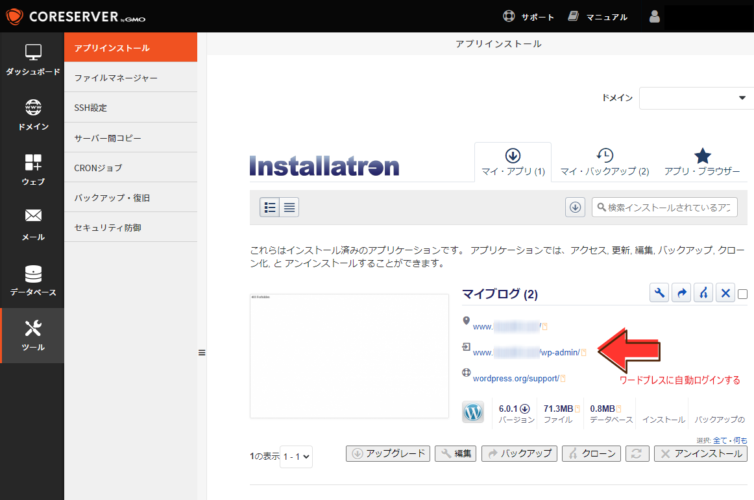Select SSH設定 menu item

click(130, 108)
